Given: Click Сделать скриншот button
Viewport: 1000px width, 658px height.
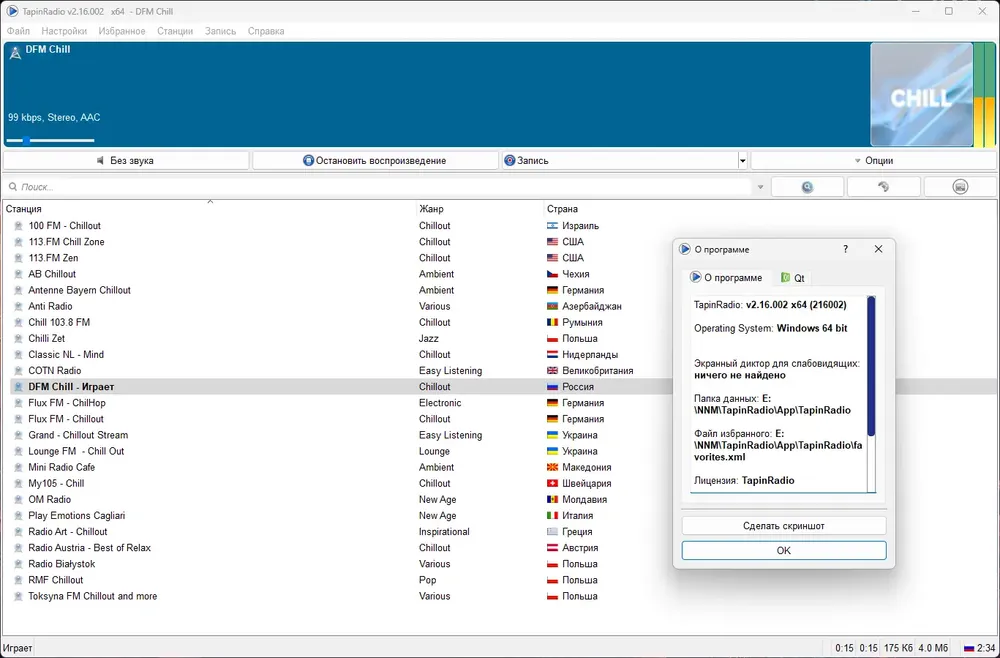Looking at the screenshot, I should (x=784, y=526).
